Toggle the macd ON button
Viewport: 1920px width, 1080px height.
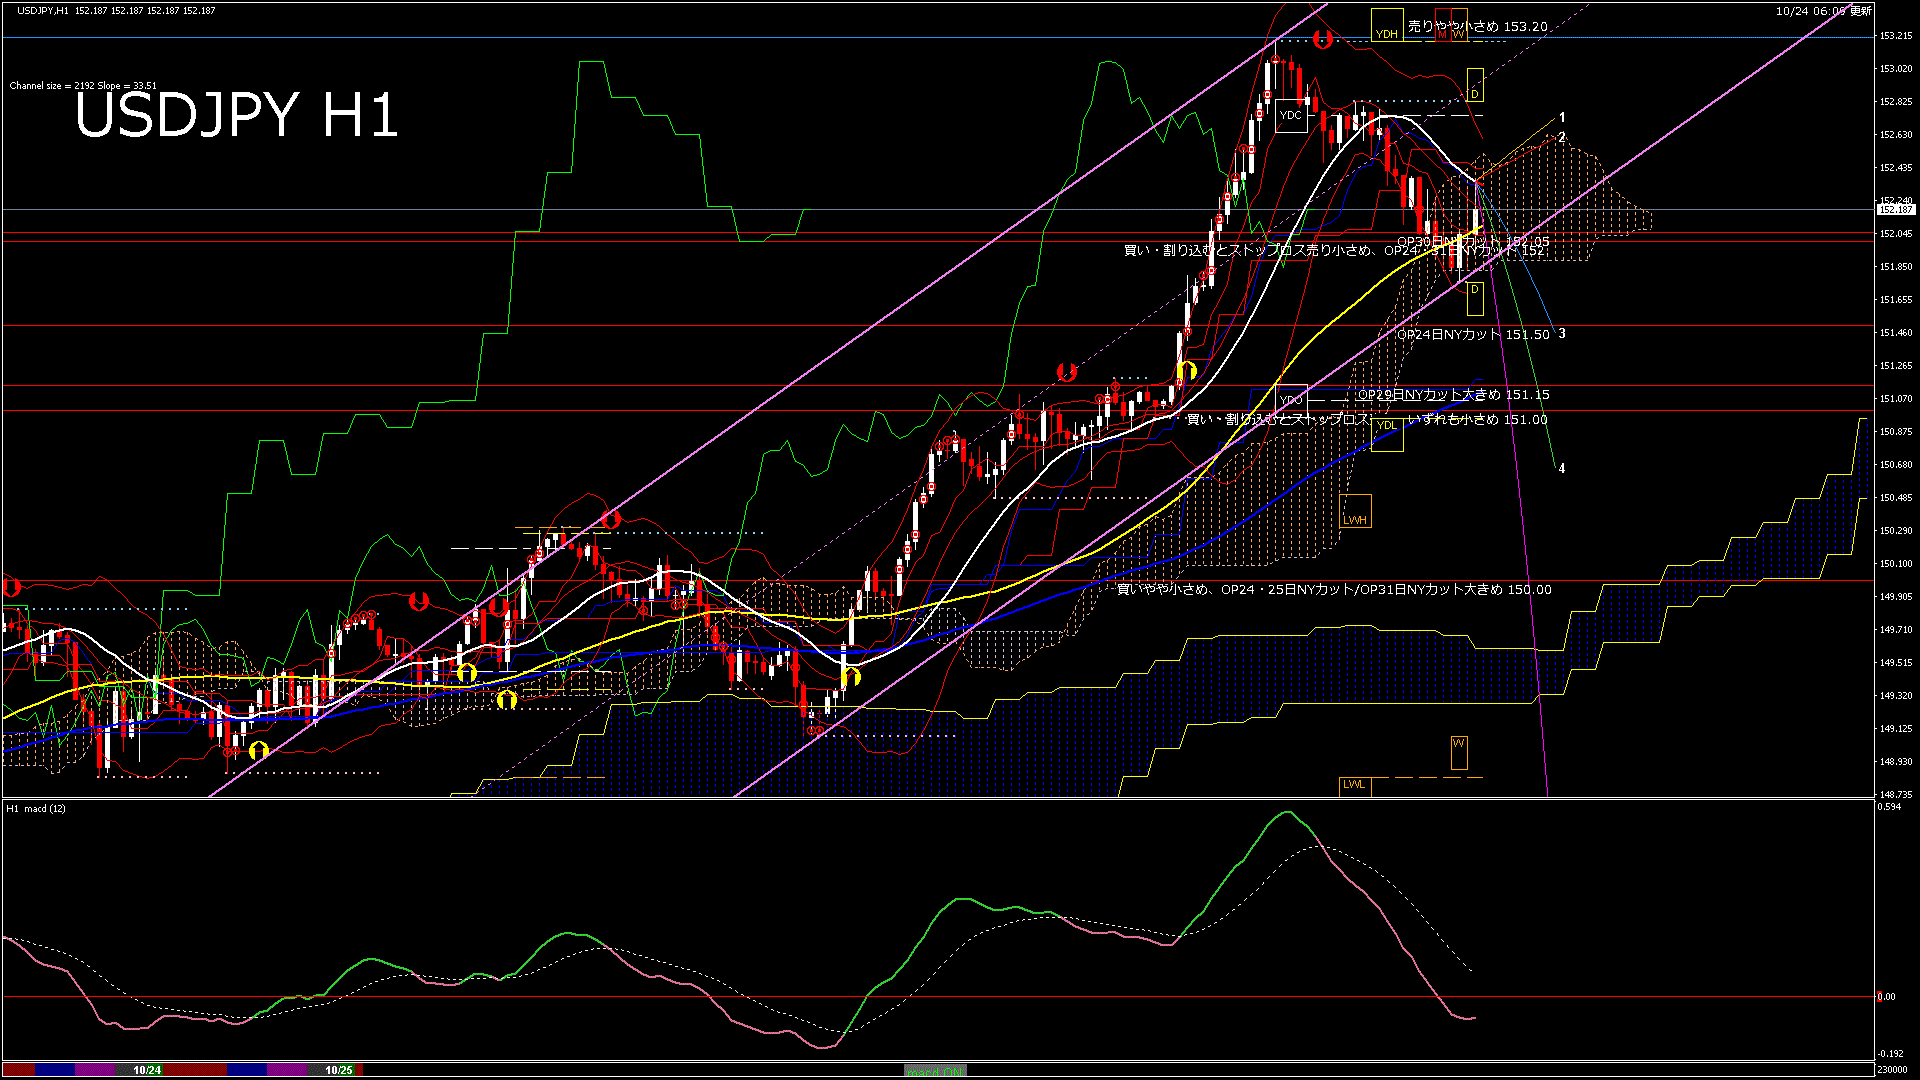[935, 1070]
